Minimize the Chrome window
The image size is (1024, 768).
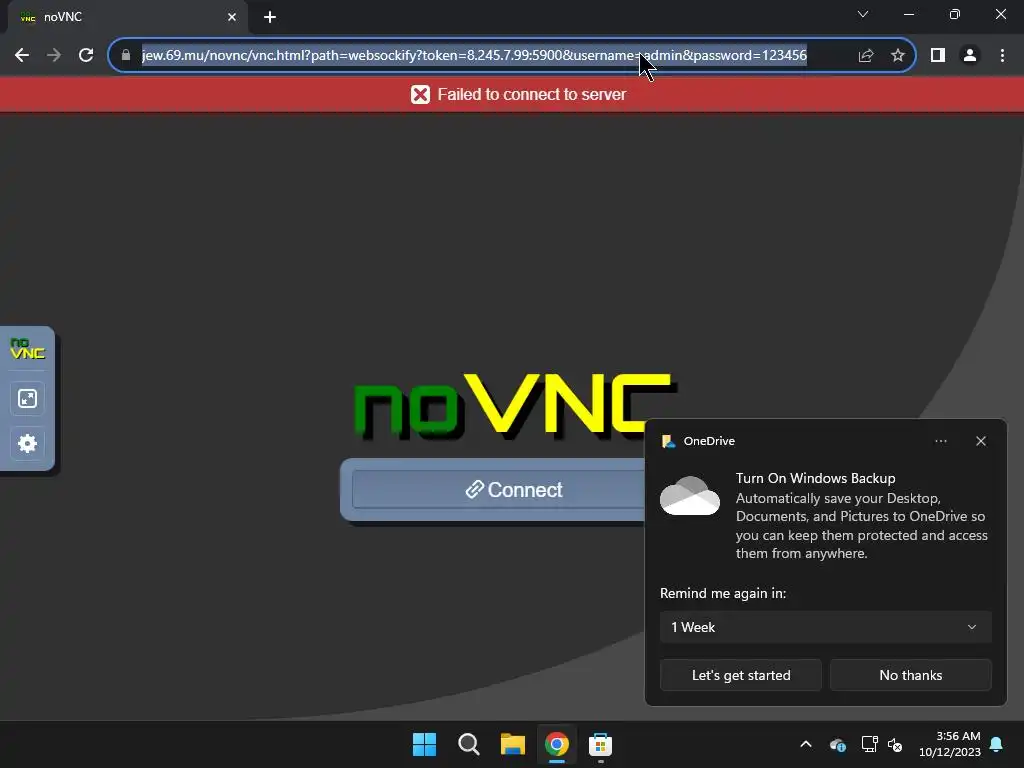[x=908, y=14]
